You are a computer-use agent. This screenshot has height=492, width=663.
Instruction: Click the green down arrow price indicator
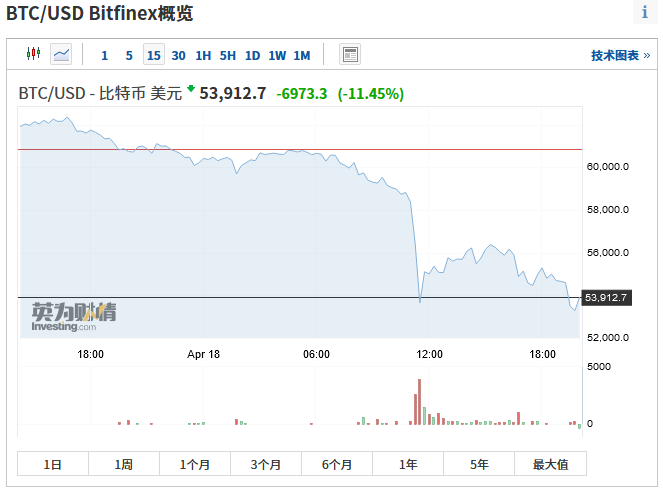pos(190,89)
